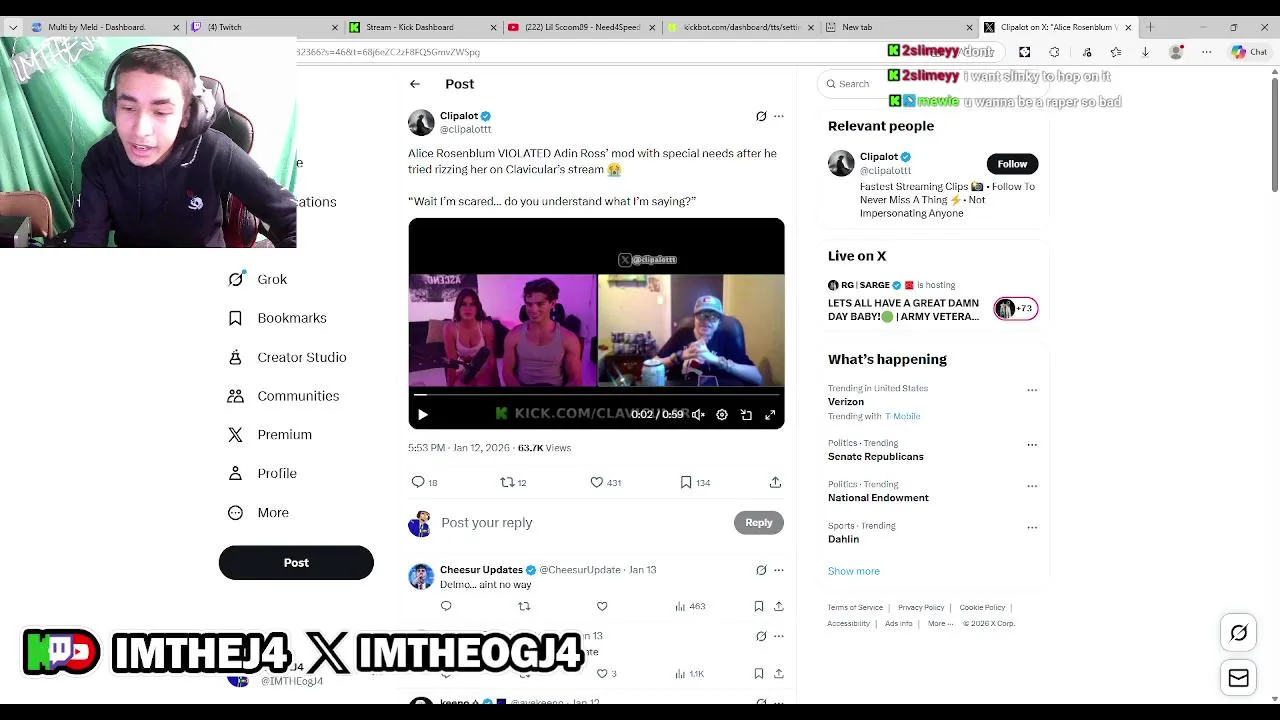Click Show more under What's happening
1280x720 pixels.
(x=854, y=571)
